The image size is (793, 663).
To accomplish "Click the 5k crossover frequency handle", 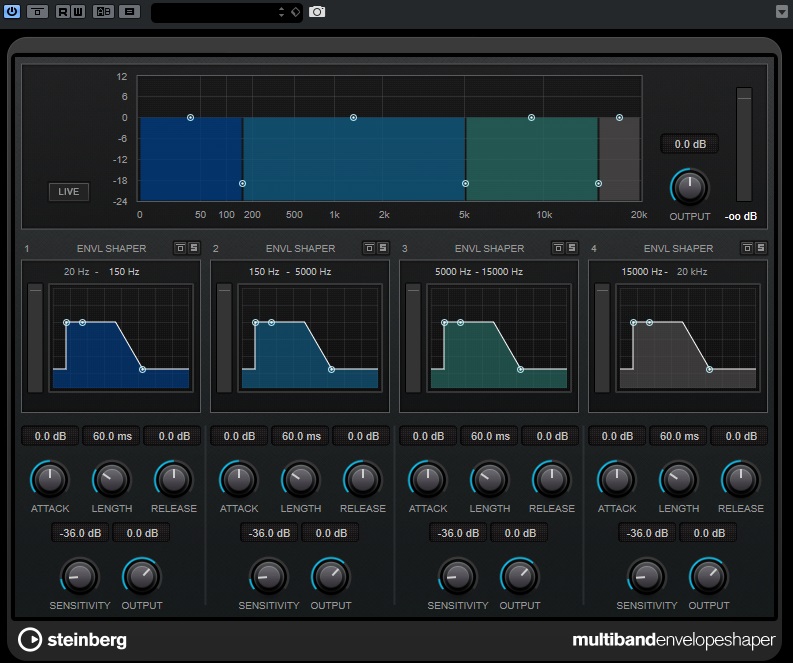I will click(x=465, y=184).
